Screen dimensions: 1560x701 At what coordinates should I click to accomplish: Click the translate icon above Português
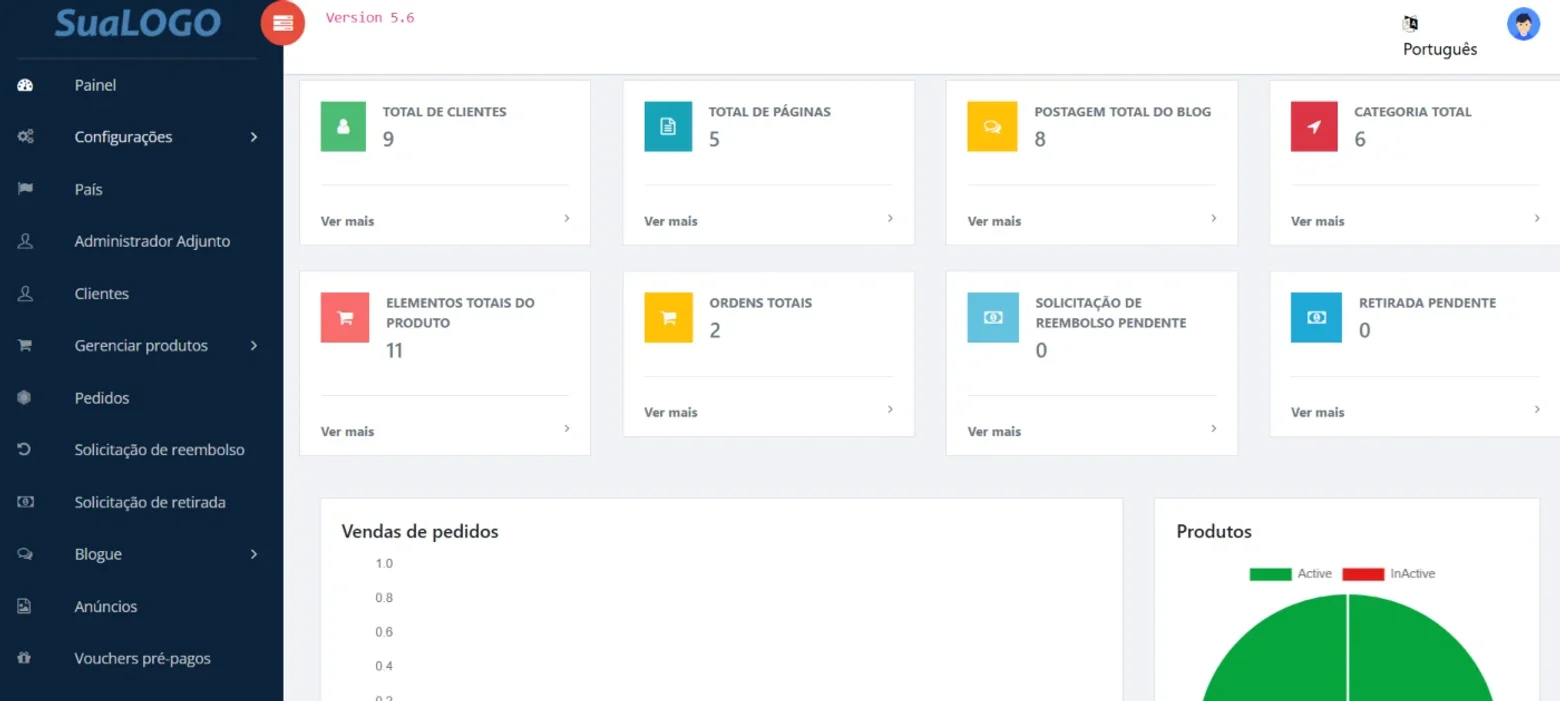tap(1411, 24)
